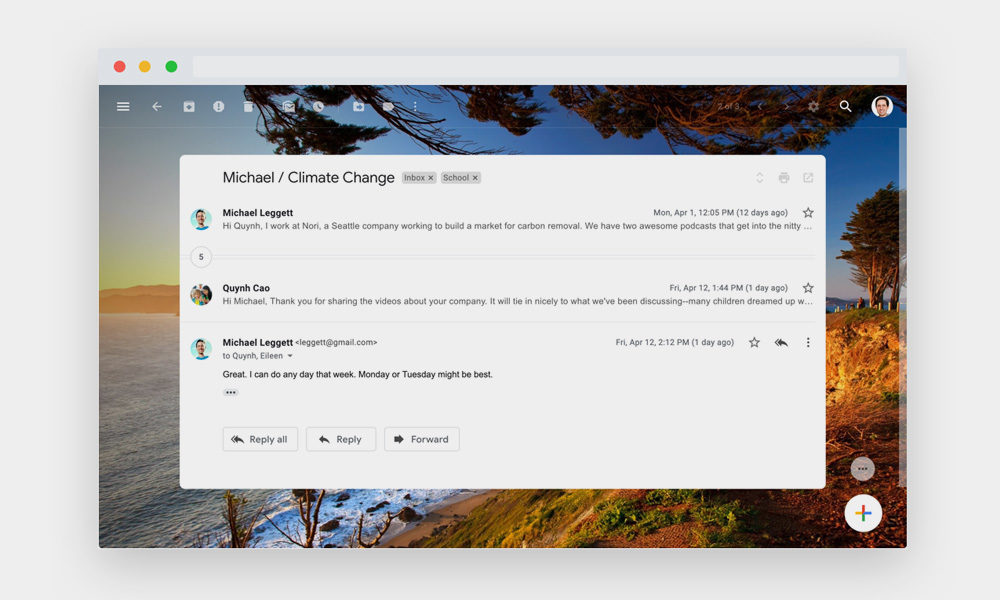This screenshot has width=1000, height=600.
Task: Open message three-dot menu beside reply arrow
Action: [808, 342]
